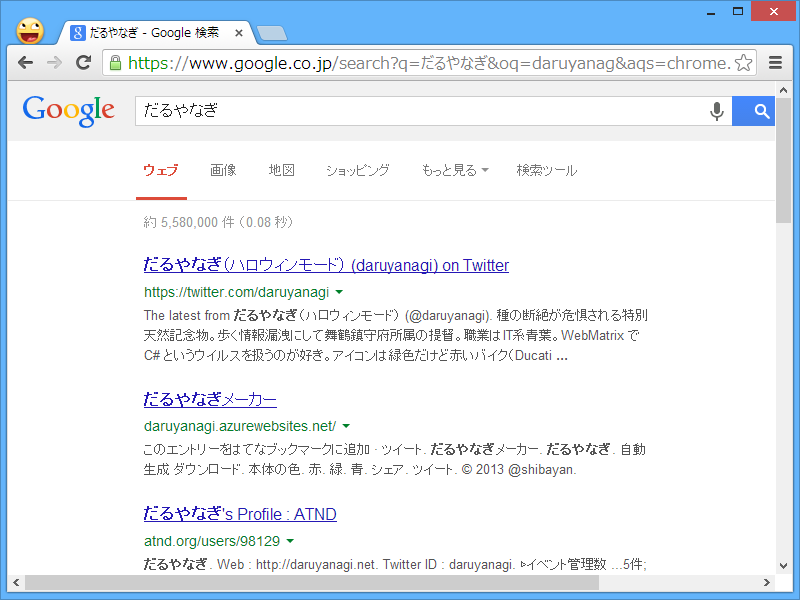Expand arrow next to twitter.com/daruyanagi URL
Viewport: 800px width, 600px height.
(x=339, y=292)
